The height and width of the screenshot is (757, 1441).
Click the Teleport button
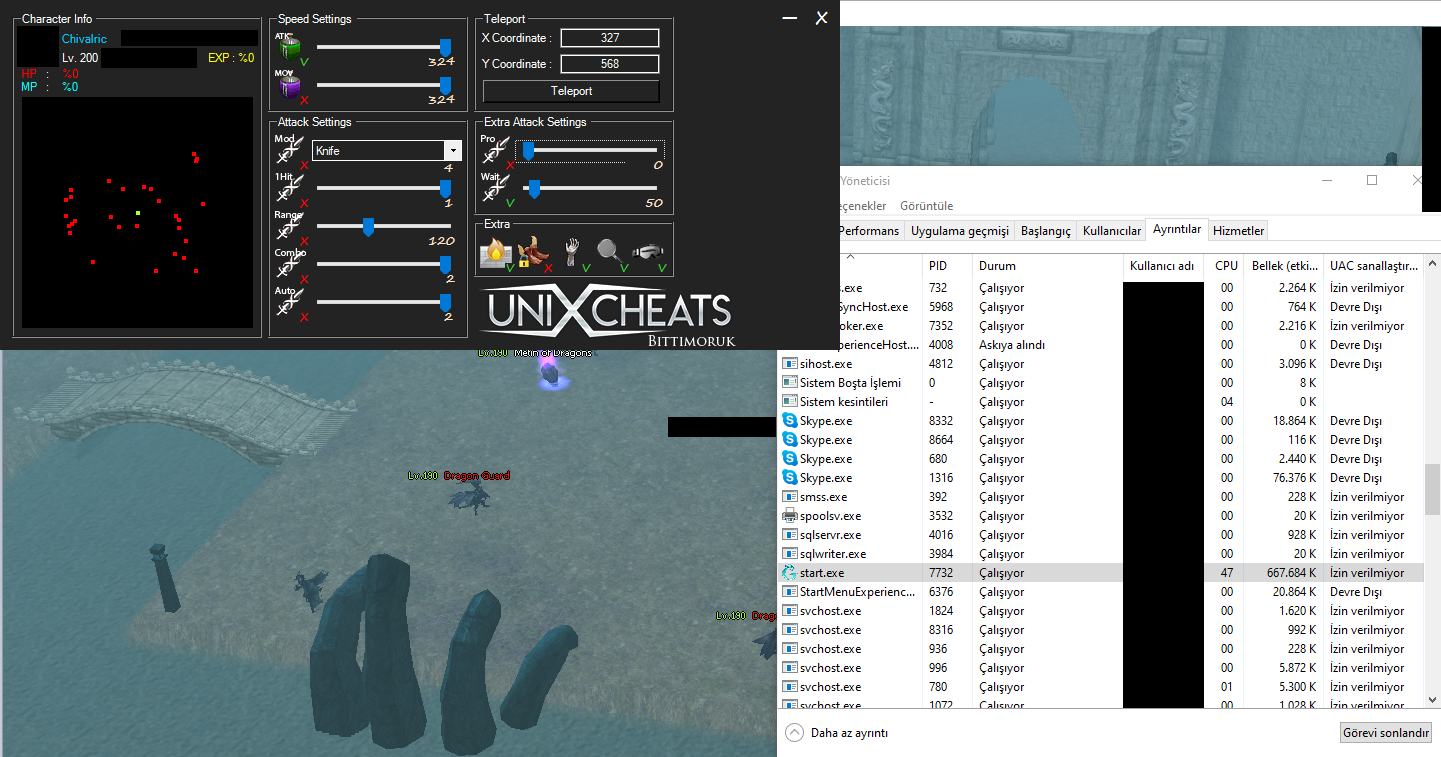click(x=572, y=91)
